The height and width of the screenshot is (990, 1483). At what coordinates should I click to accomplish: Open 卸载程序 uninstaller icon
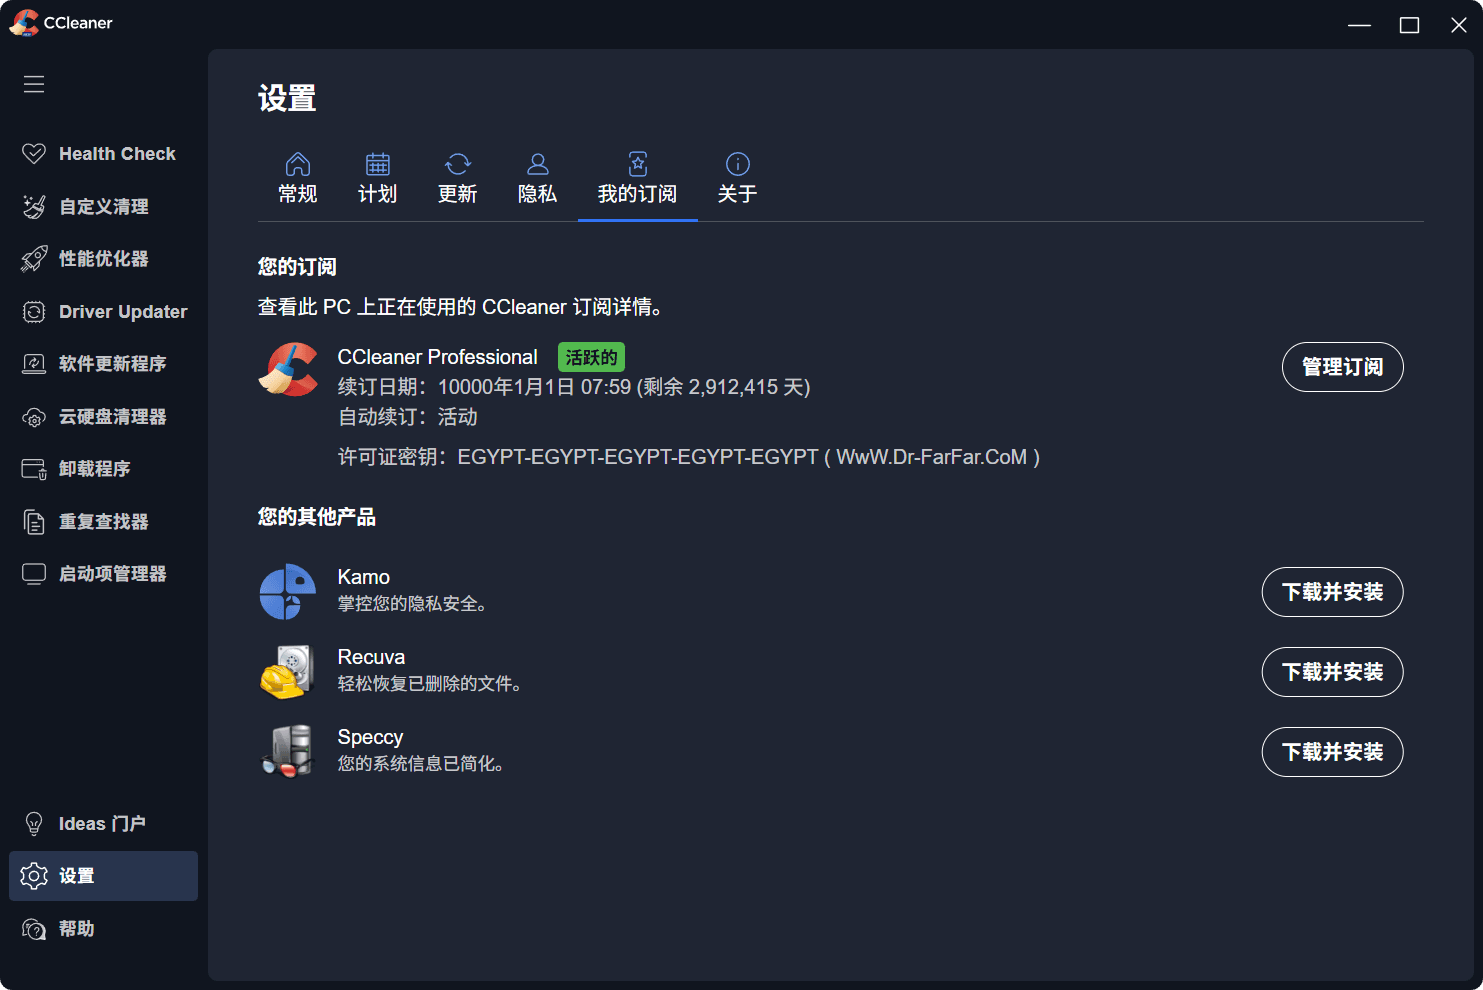click(34, 468)
